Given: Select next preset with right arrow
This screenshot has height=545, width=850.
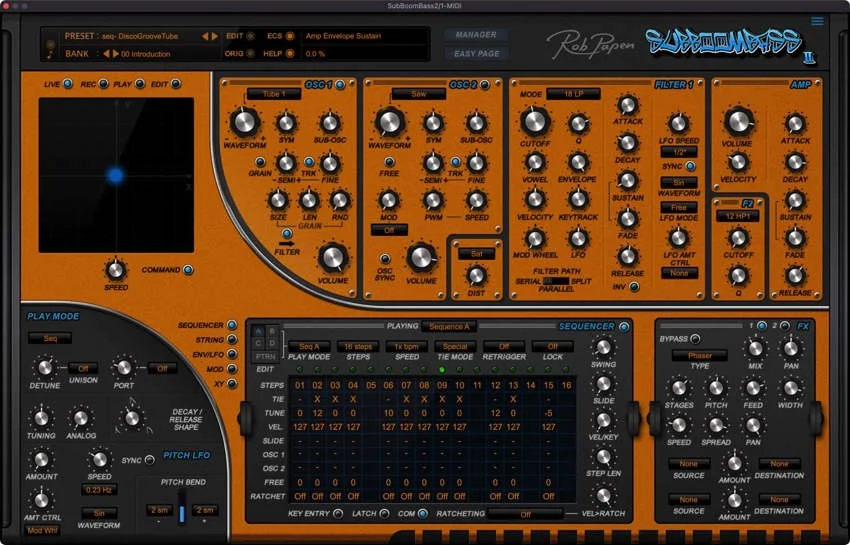Looking at the screenshot, I should [215, 36].
